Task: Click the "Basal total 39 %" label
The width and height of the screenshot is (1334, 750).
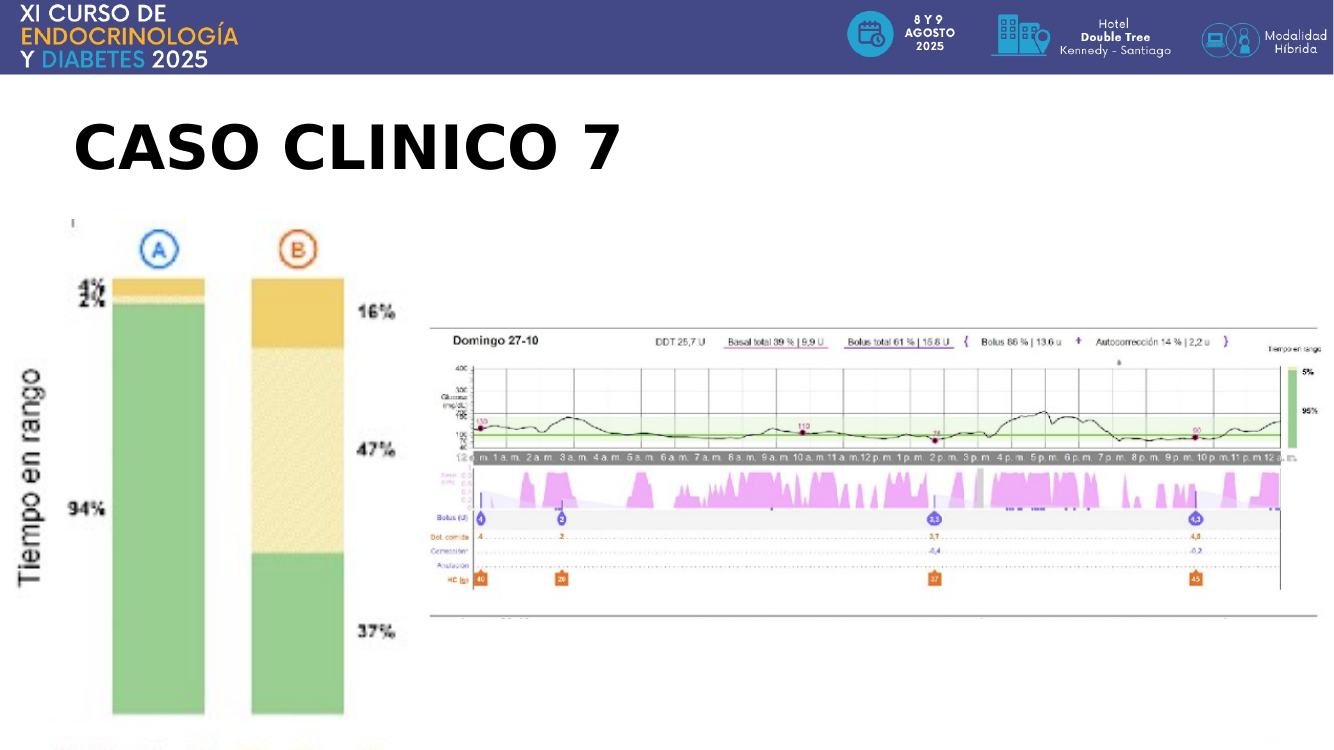Action: [x=777, y=342]
